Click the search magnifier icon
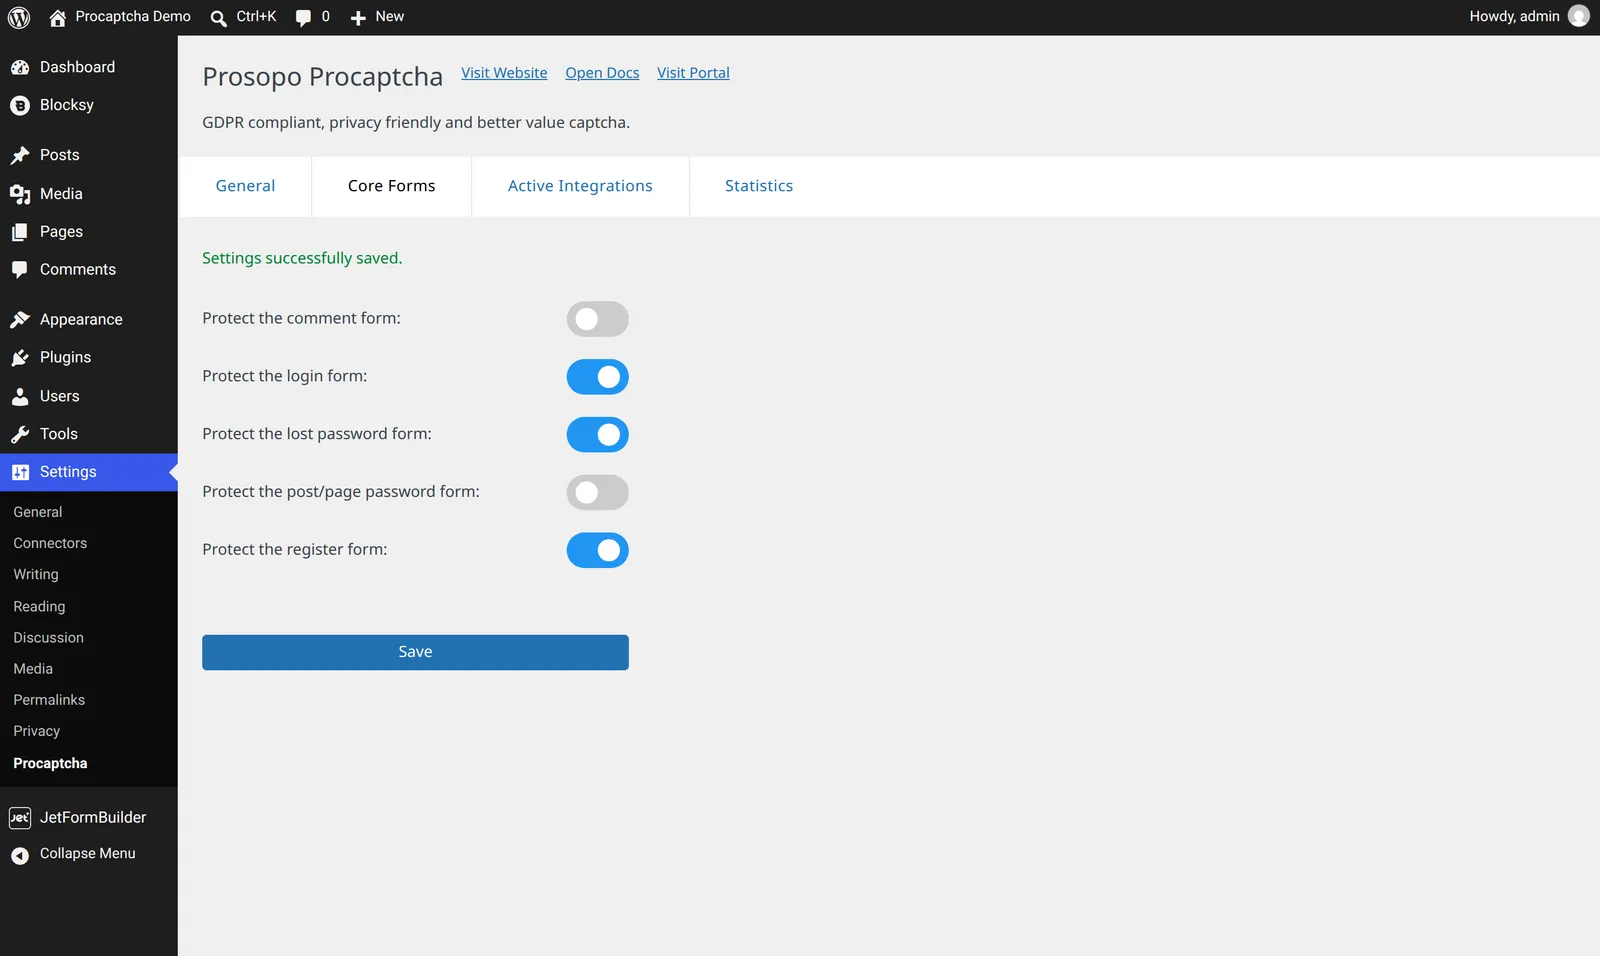The image size is (1600, 956). point(218,18)
